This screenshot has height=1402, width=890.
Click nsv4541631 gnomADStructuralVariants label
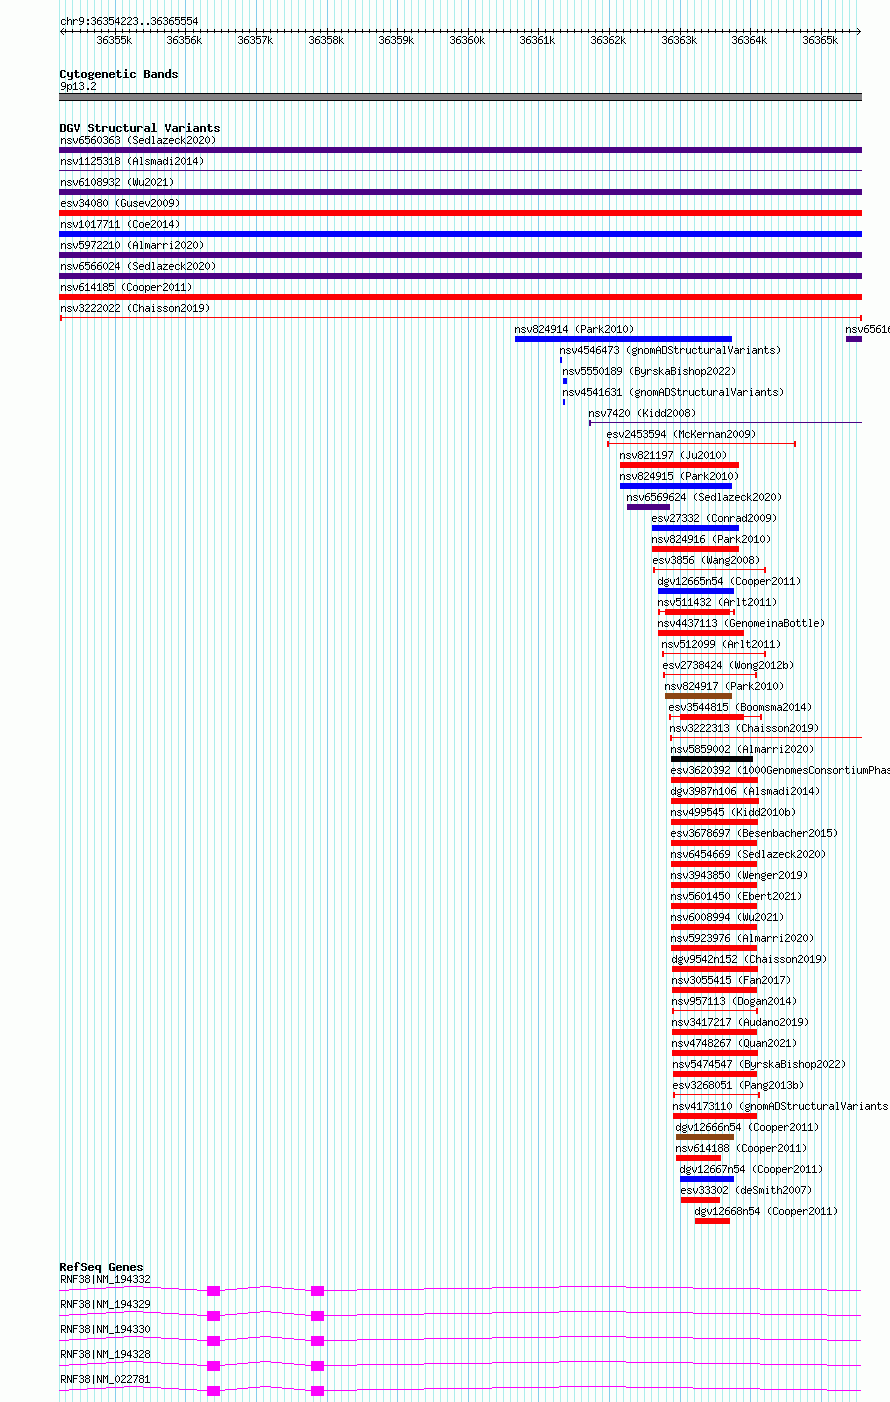pos(673,392)
